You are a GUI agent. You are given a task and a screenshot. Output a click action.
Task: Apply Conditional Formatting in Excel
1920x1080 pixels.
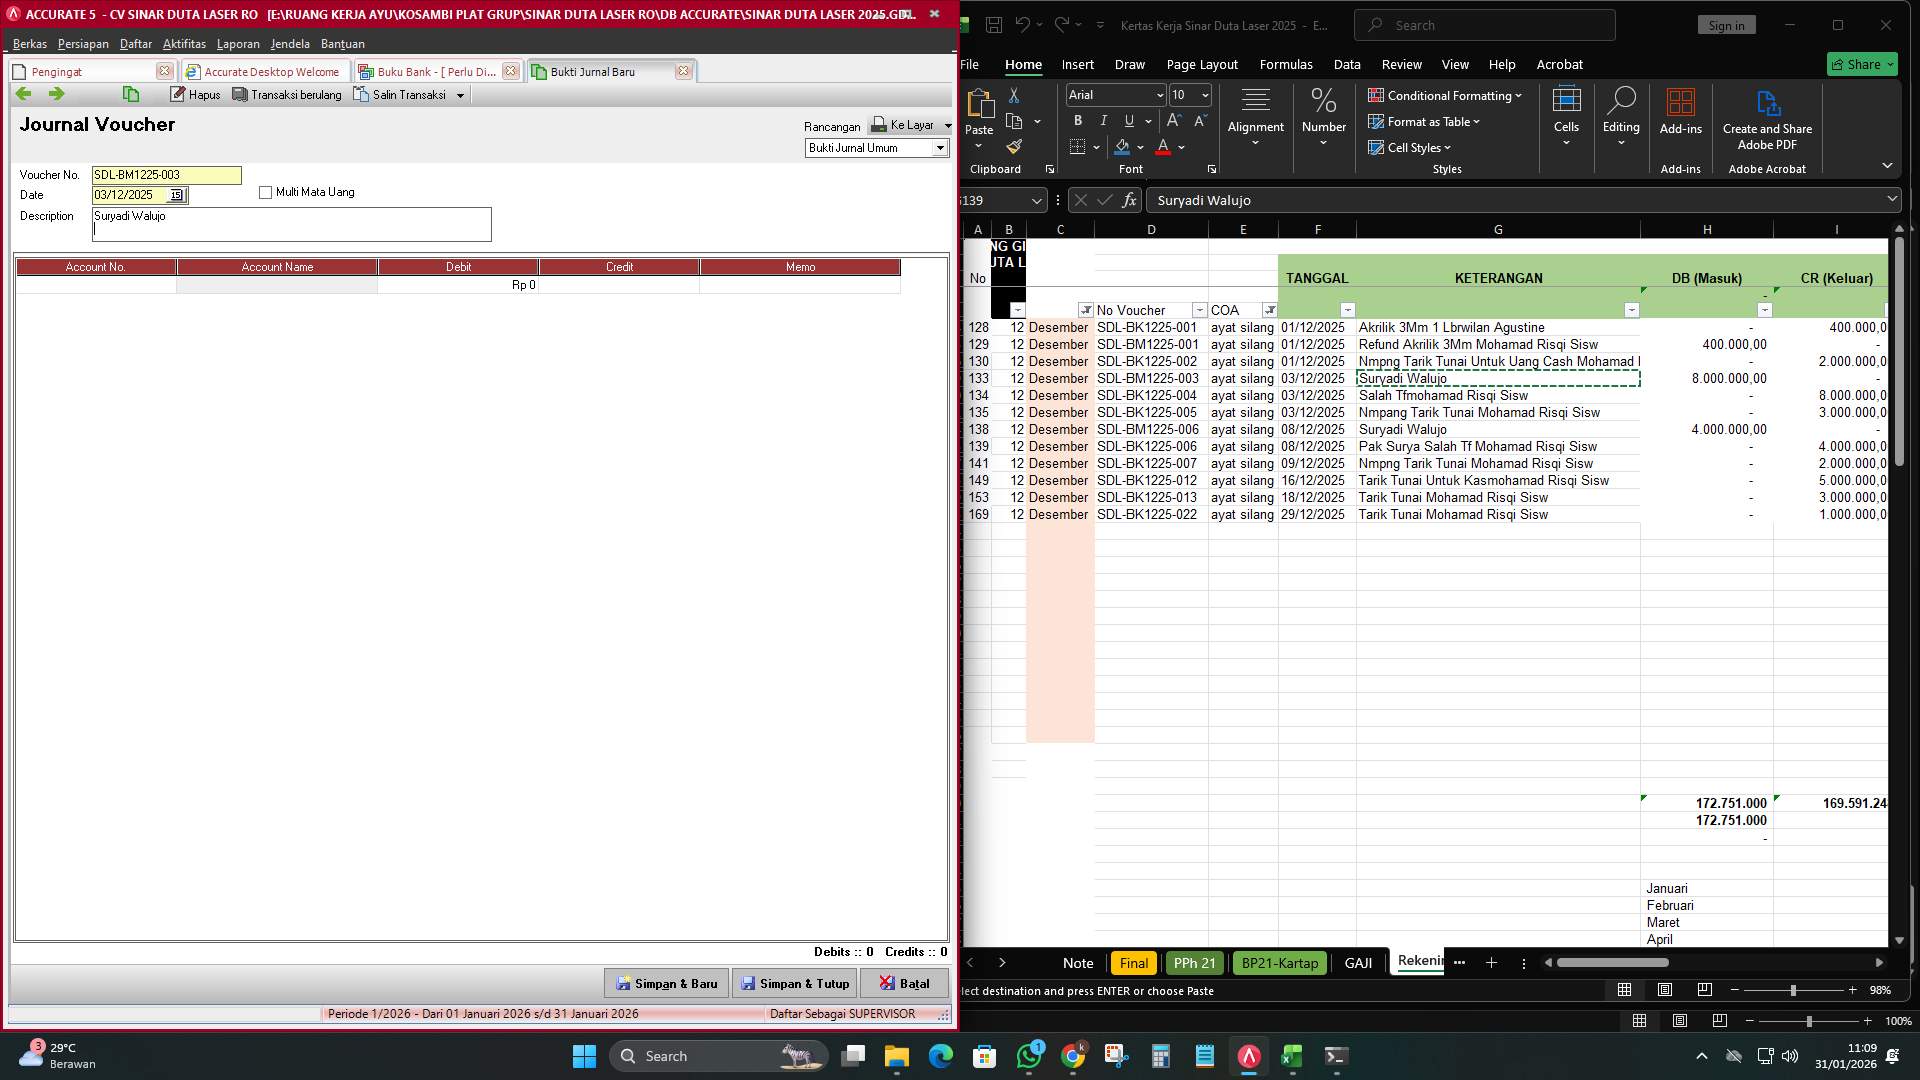coord(1445,96)
